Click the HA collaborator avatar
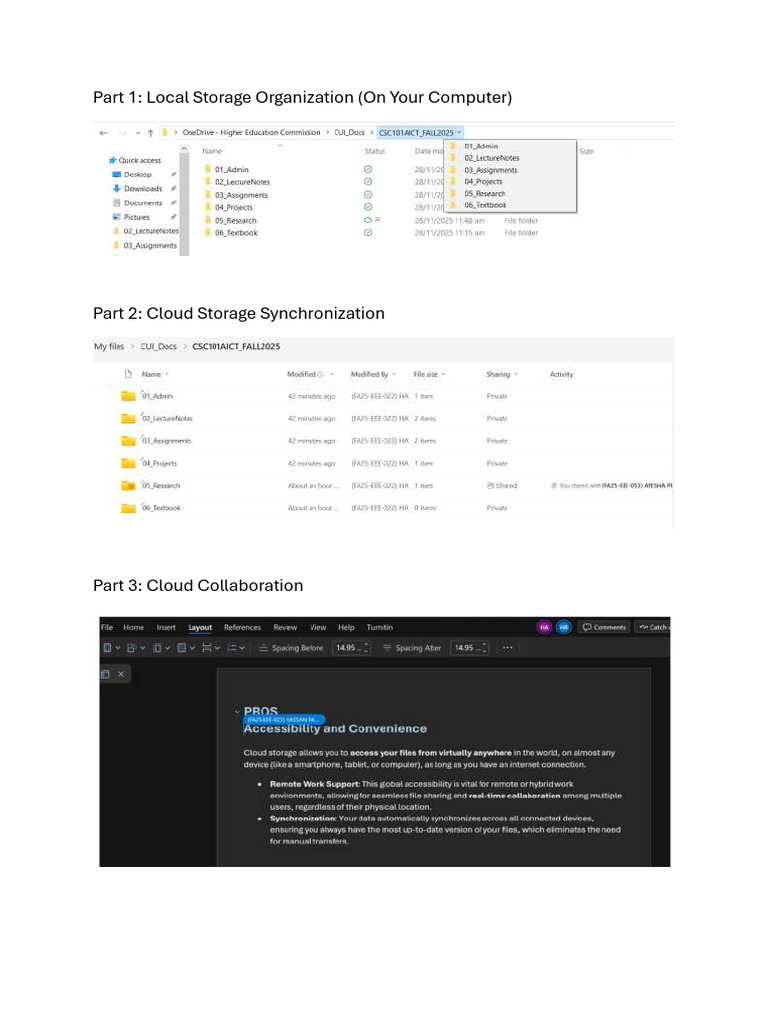This screenshot has width=768, height=1024. (x=544, y=627)
